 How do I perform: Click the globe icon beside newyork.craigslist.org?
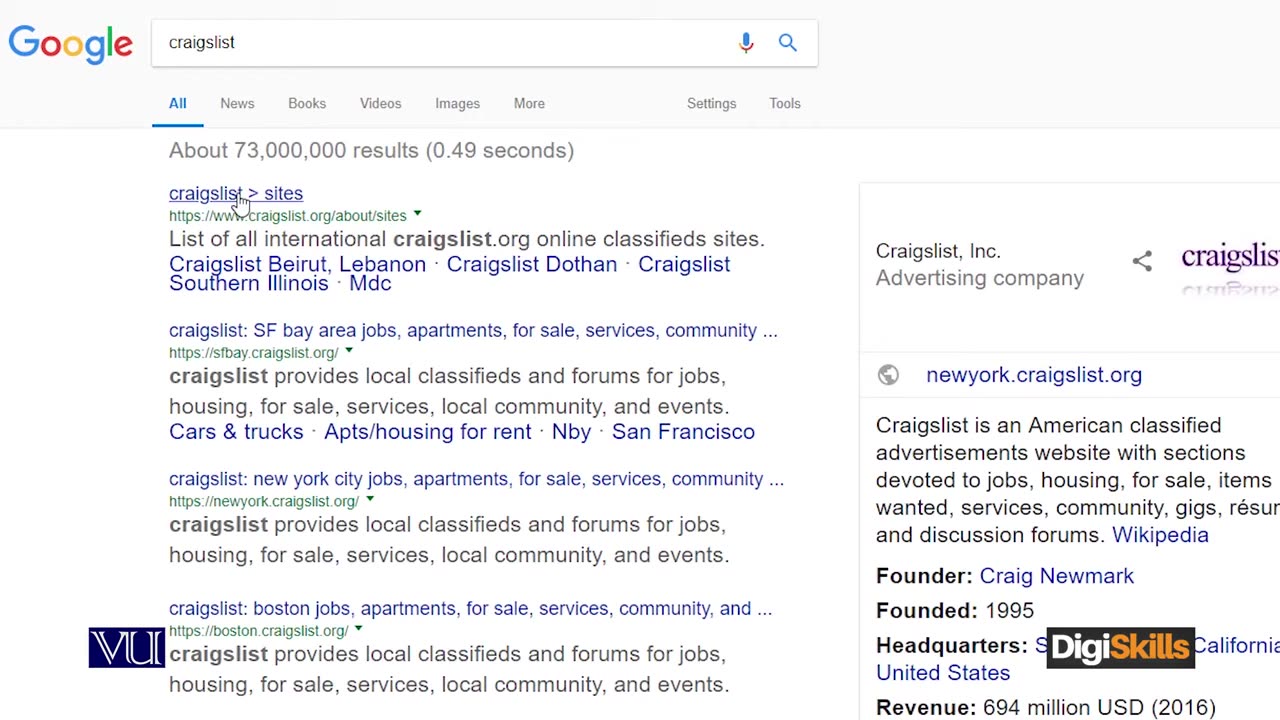coord(888,375)
